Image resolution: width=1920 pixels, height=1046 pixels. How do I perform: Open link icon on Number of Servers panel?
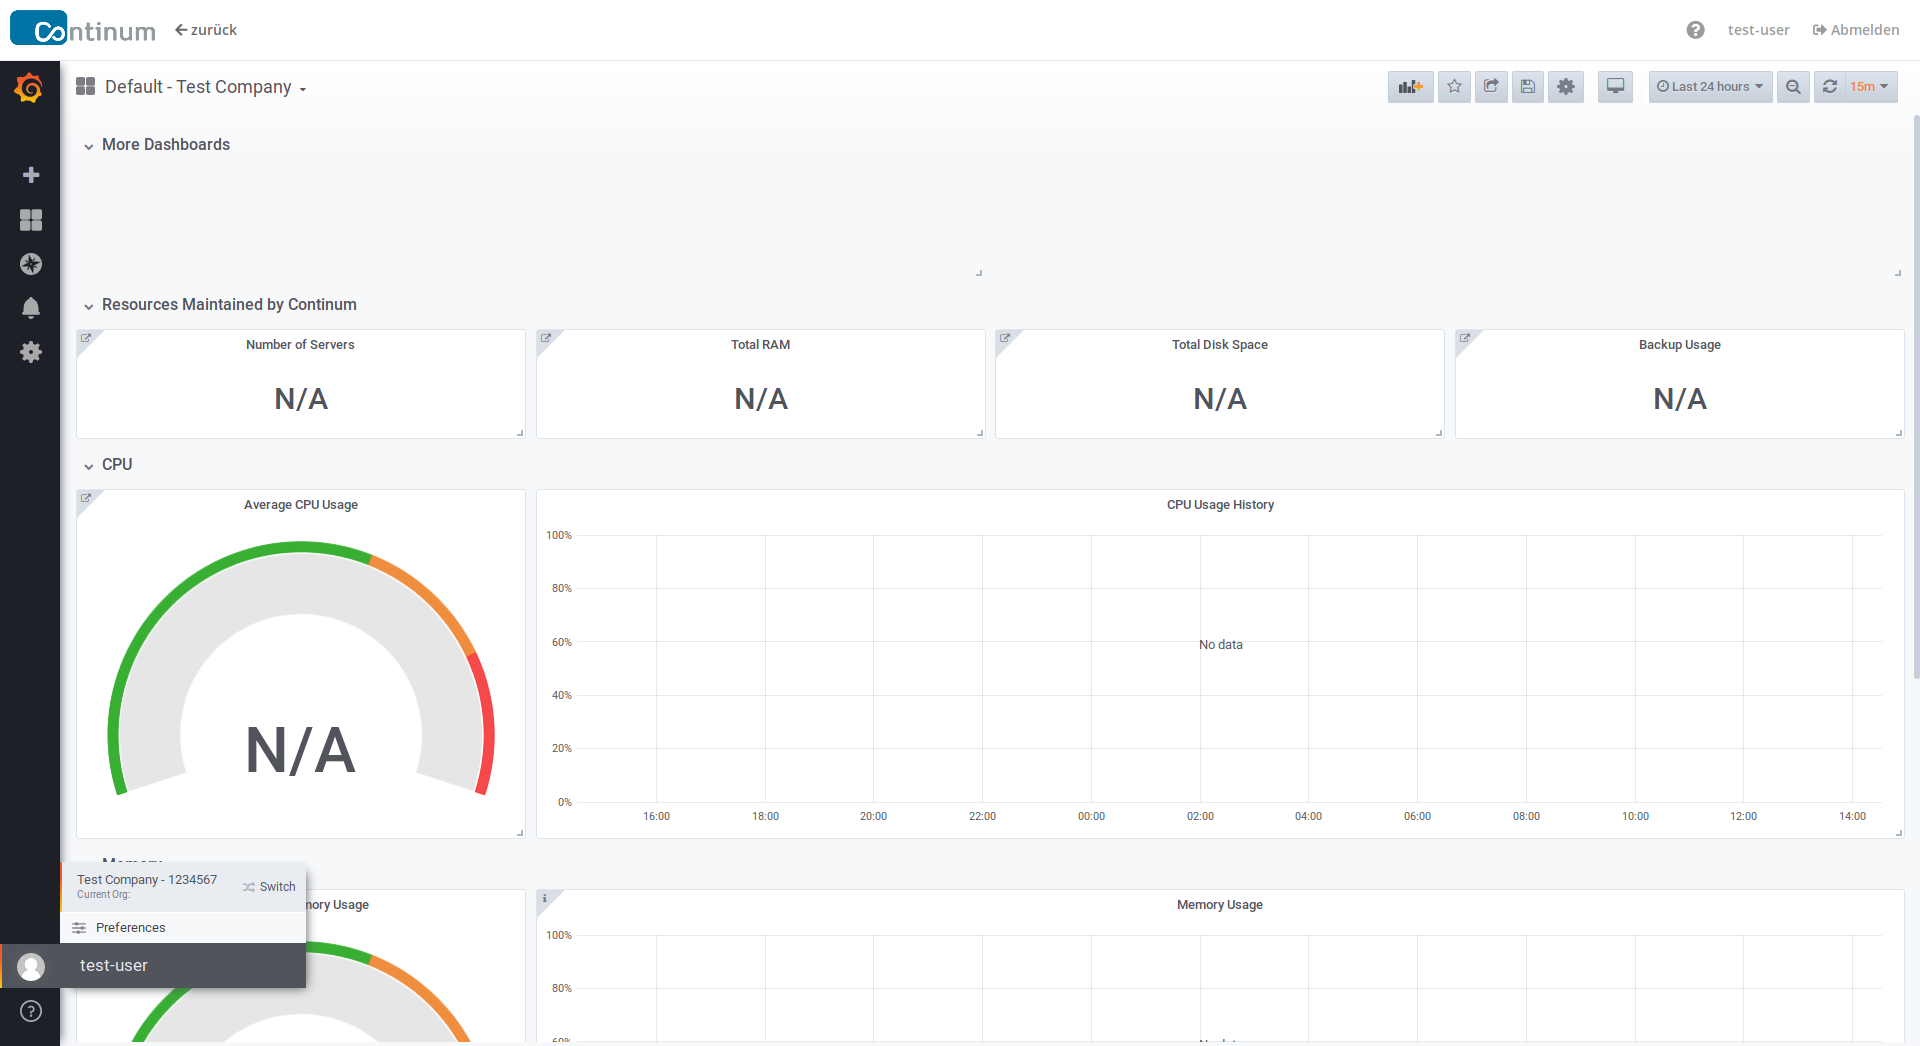(86, 338)
